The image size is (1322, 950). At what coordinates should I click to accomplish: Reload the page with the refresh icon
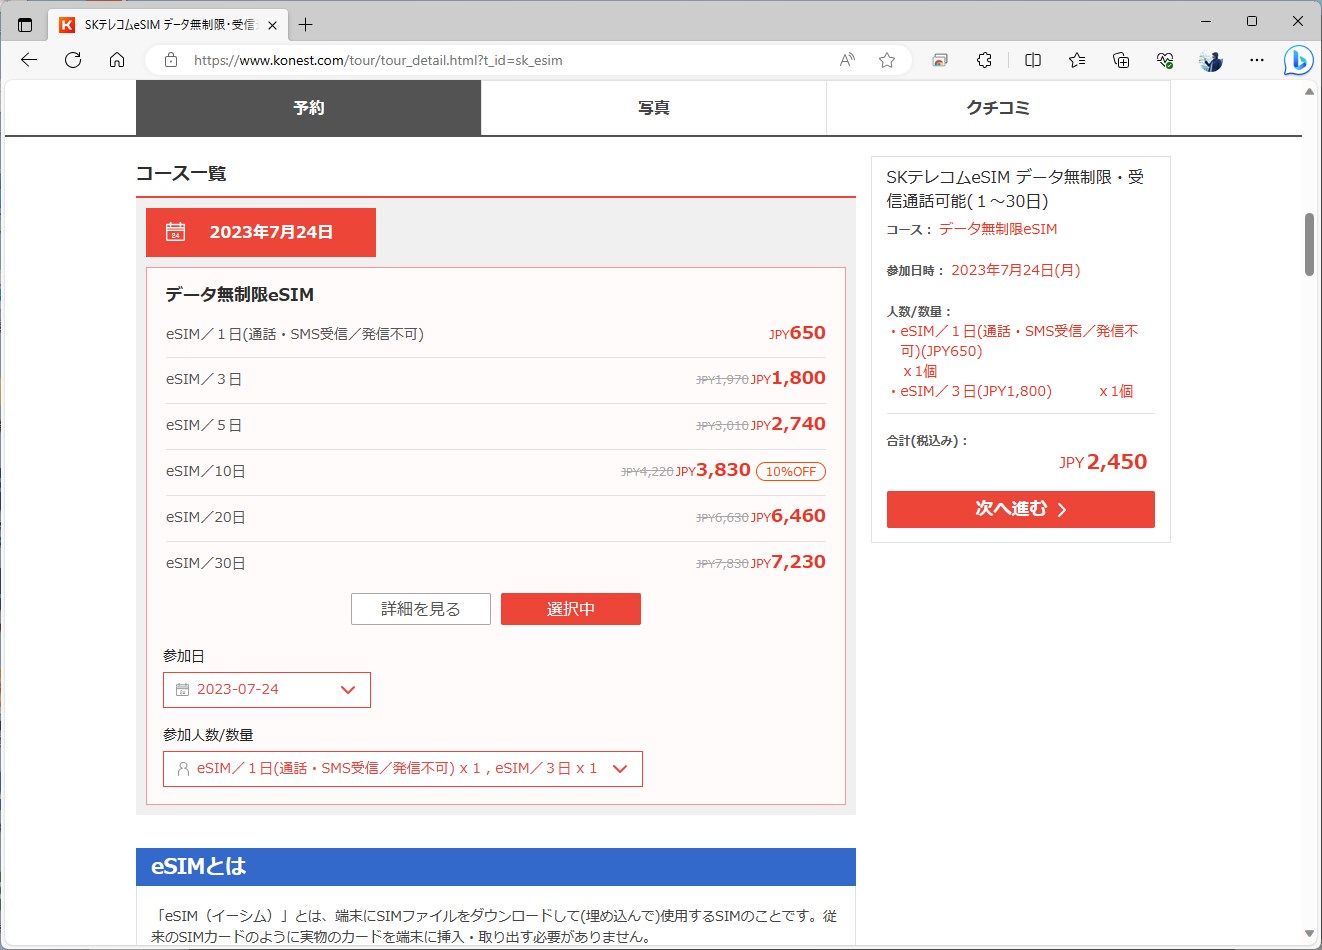[72, 60]
